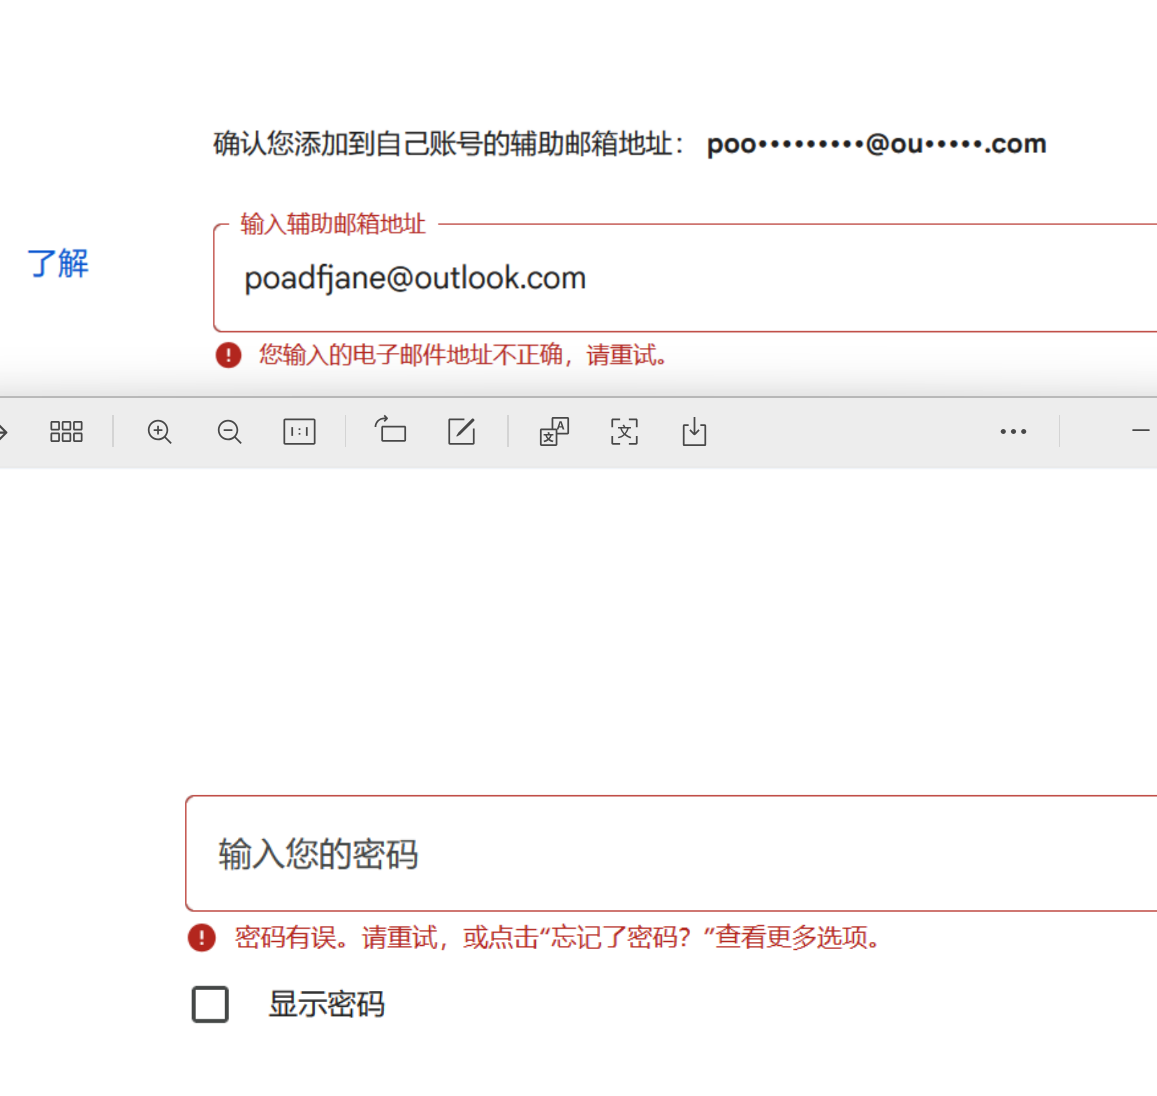
Task: Rotate the image
Action: pos(390,431)
